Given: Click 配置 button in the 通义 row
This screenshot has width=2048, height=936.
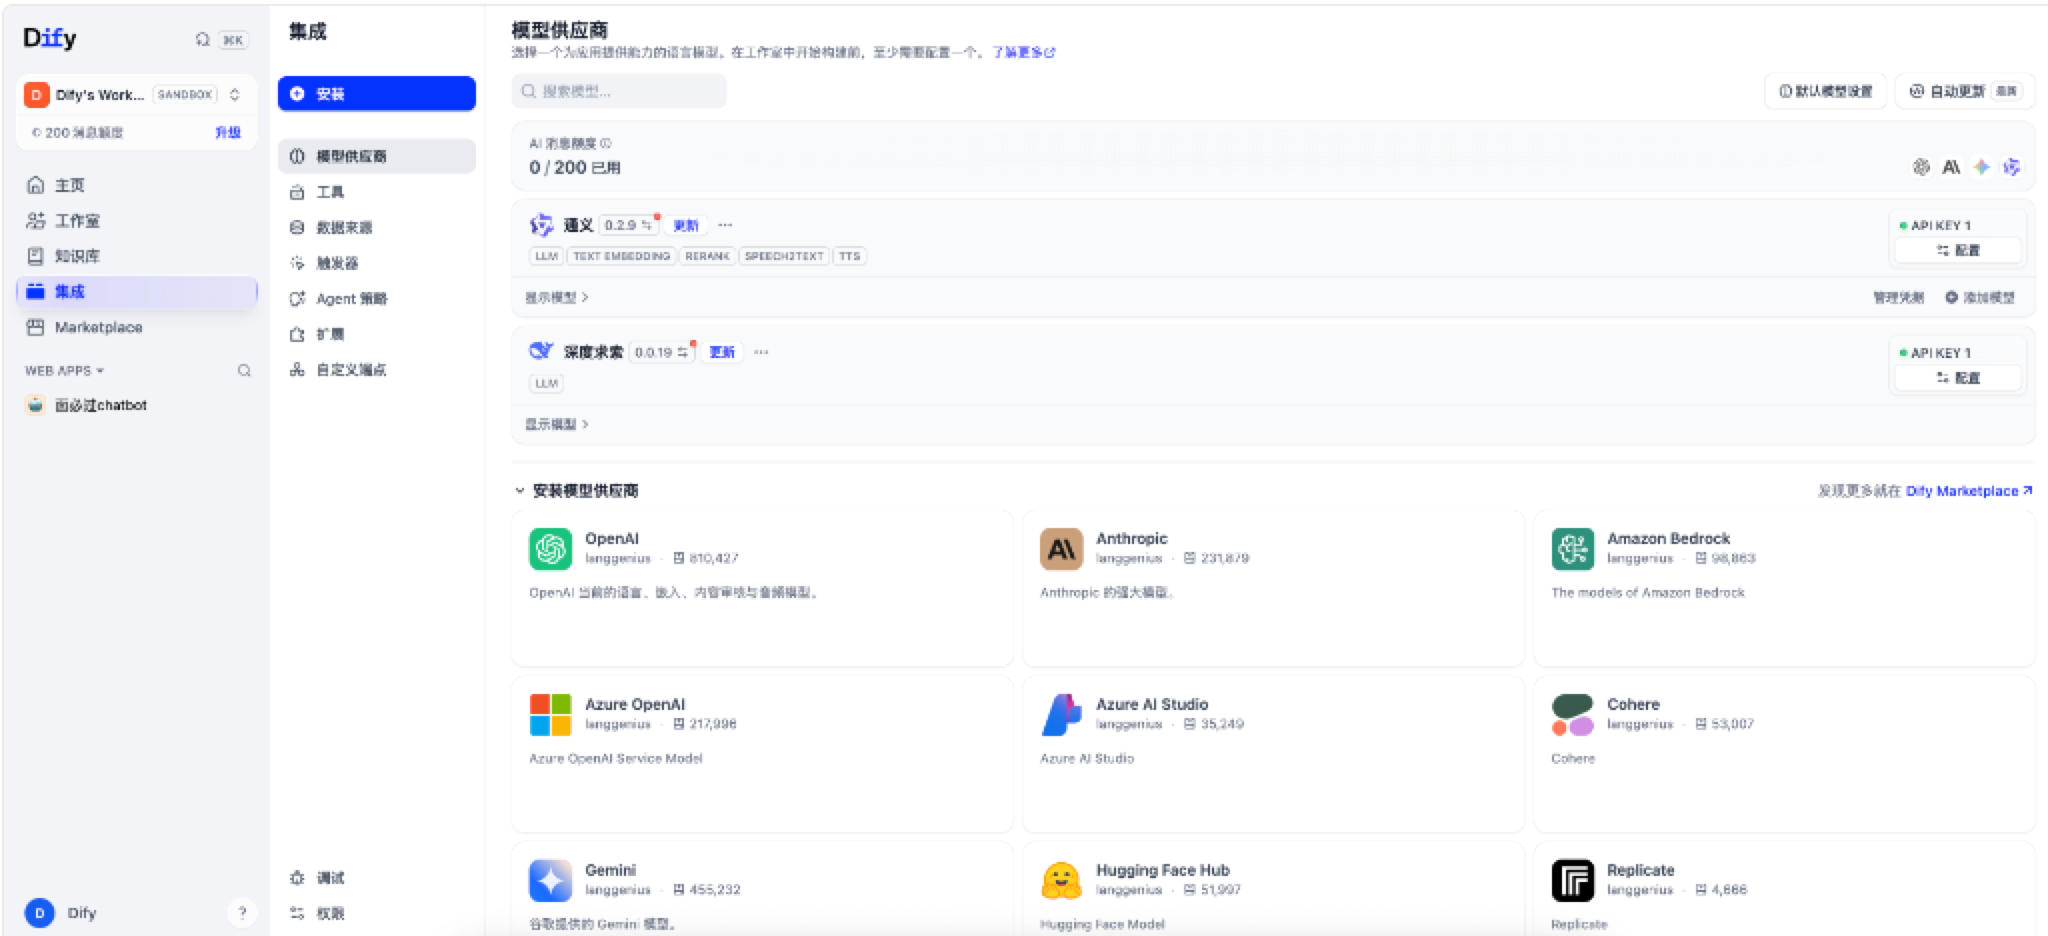Looking at the screenshot, I should pos(1958,250).
